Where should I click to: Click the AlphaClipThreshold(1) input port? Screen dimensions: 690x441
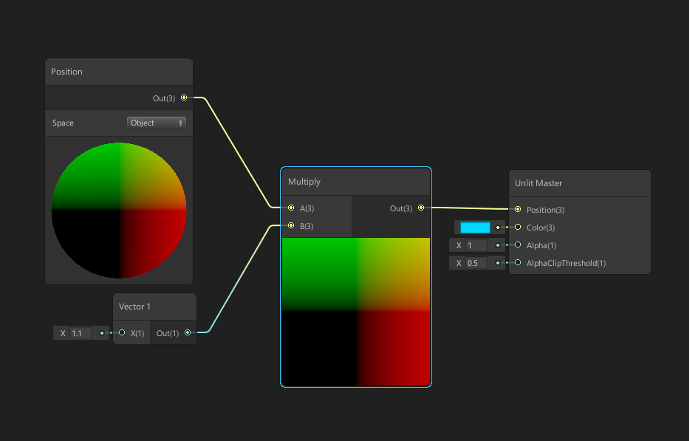pyautogui.click(x=518, y=263)
